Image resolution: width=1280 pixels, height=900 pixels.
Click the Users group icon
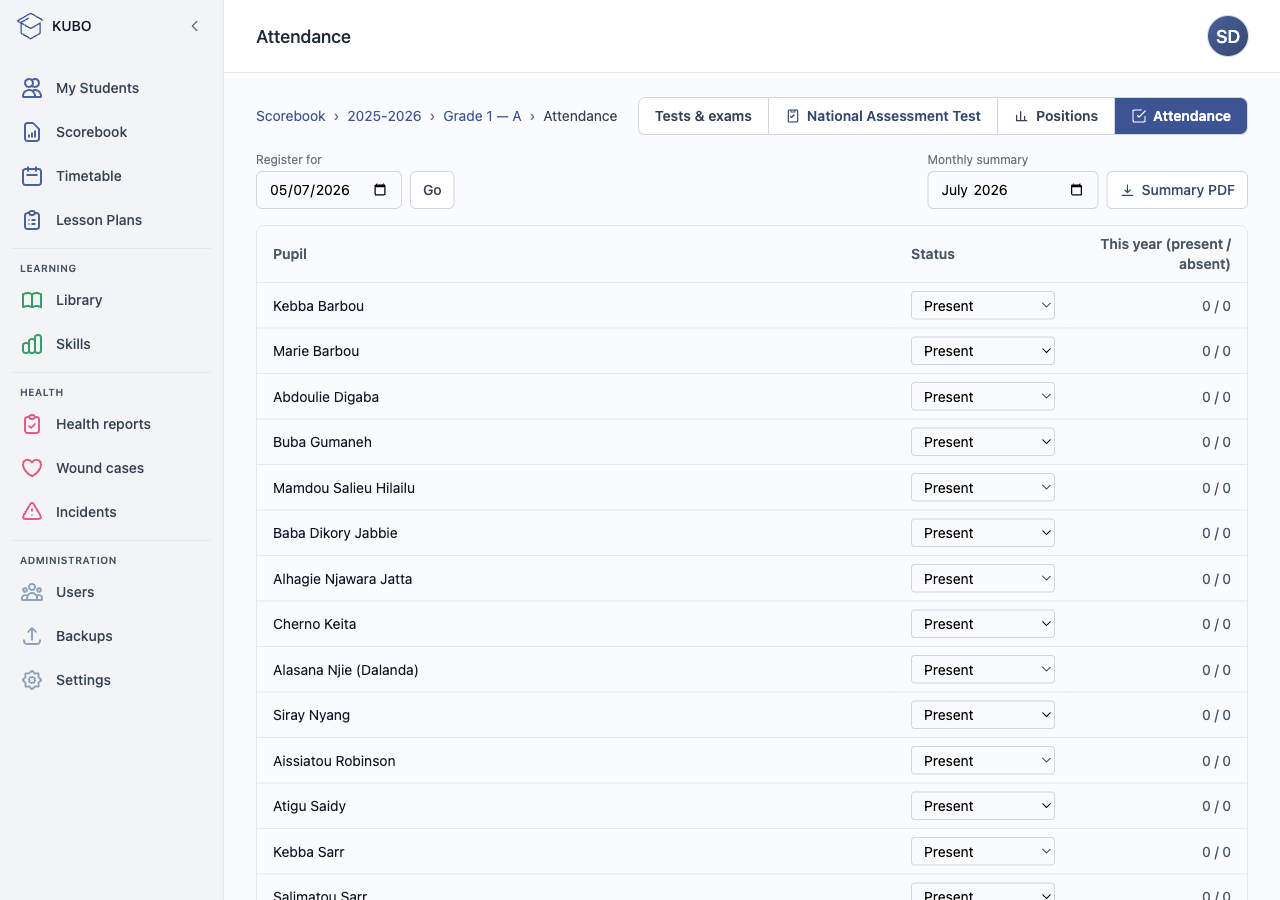tap(32, 592)
